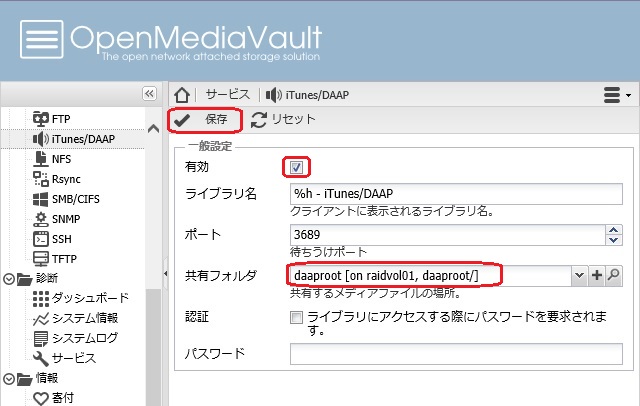
Task: Open the FTP service icon
Action: pos(40,119)
